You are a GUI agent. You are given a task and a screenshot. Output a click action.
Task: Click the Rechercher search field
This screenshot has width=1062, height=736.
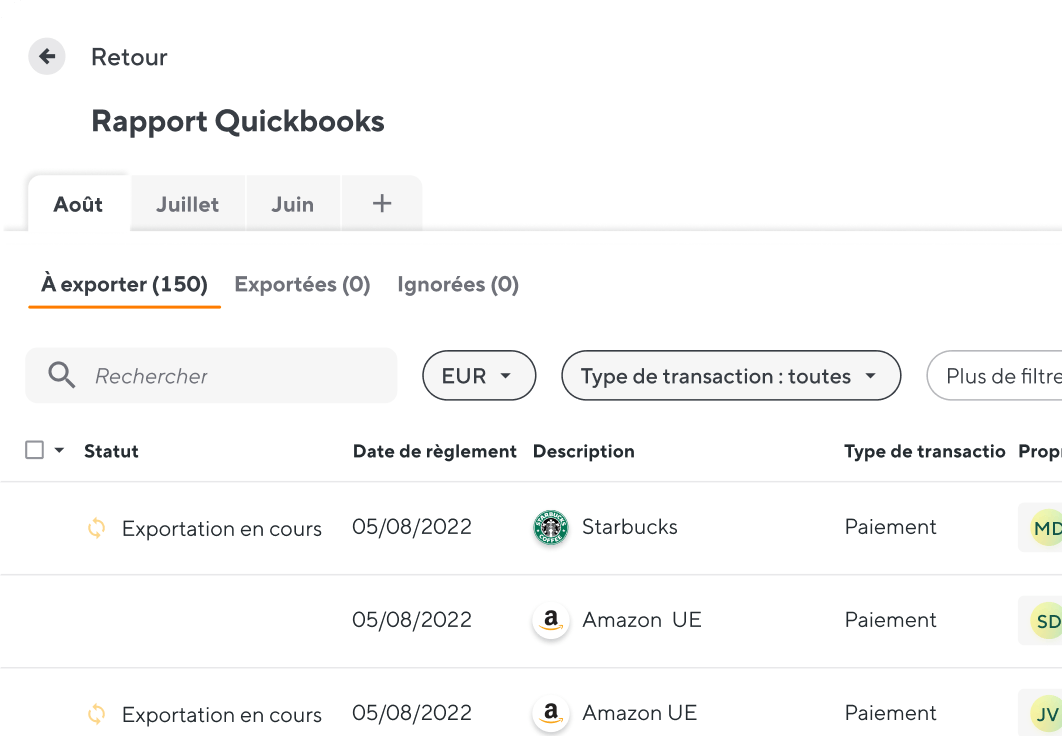(211, 376)
